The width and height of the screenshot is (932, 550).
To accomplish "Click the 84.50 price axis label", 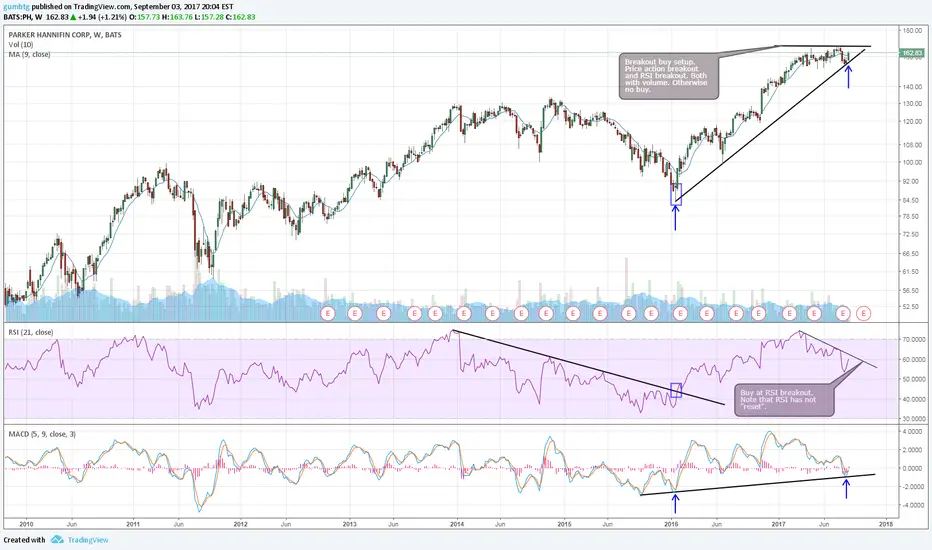I will [912, 200].
